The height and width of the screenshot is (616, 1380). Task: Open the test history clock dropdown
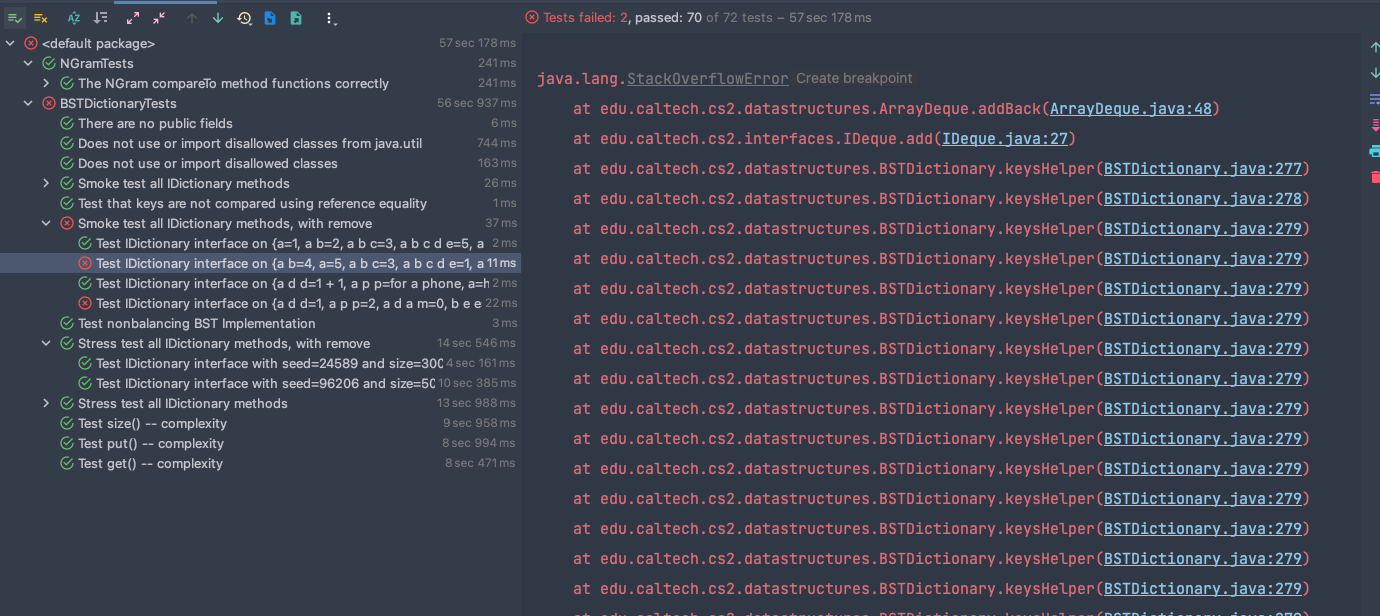click(245, 18)
